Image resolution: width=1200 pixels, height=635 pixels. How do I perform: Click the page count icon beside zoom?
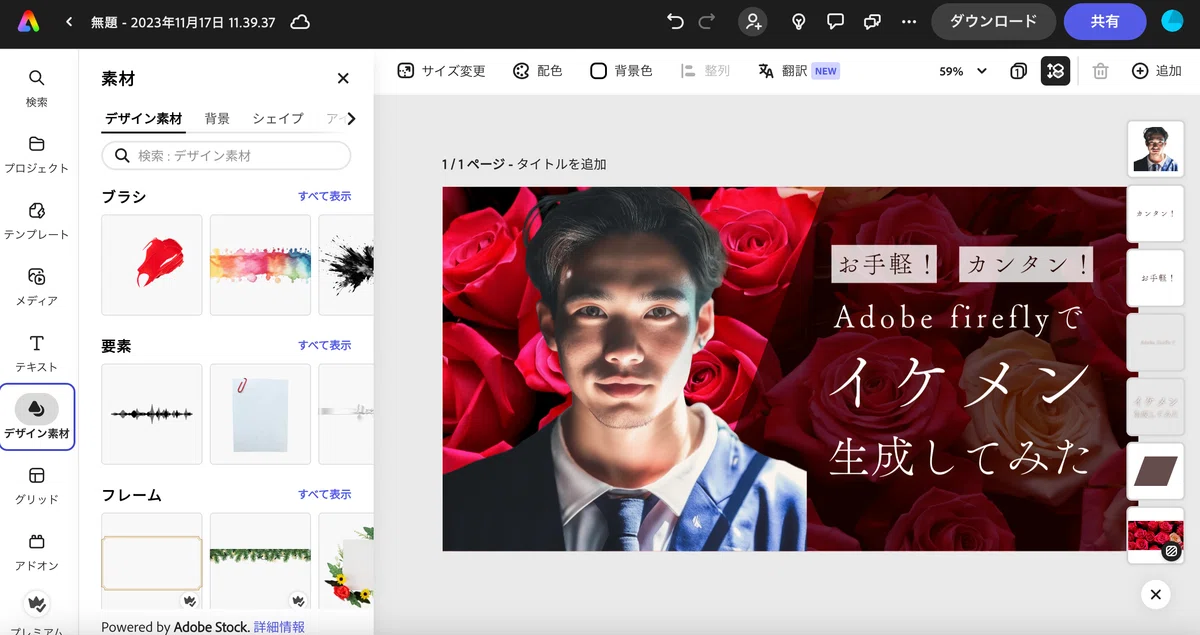pos(1018,71)
